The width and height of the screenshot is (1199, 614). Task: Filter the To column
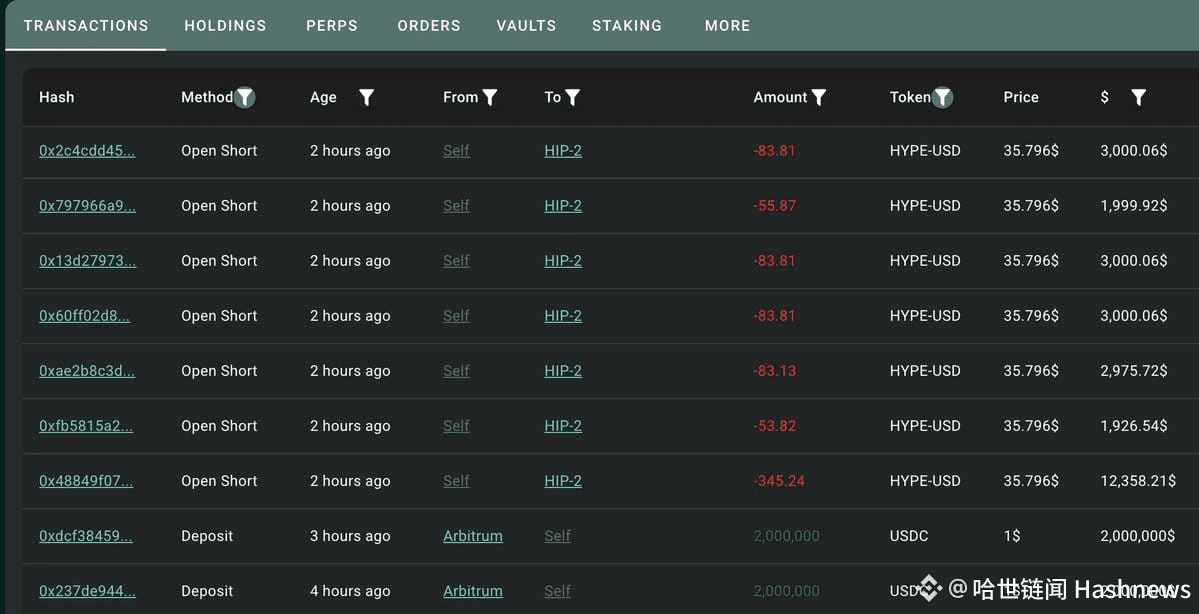572,97
